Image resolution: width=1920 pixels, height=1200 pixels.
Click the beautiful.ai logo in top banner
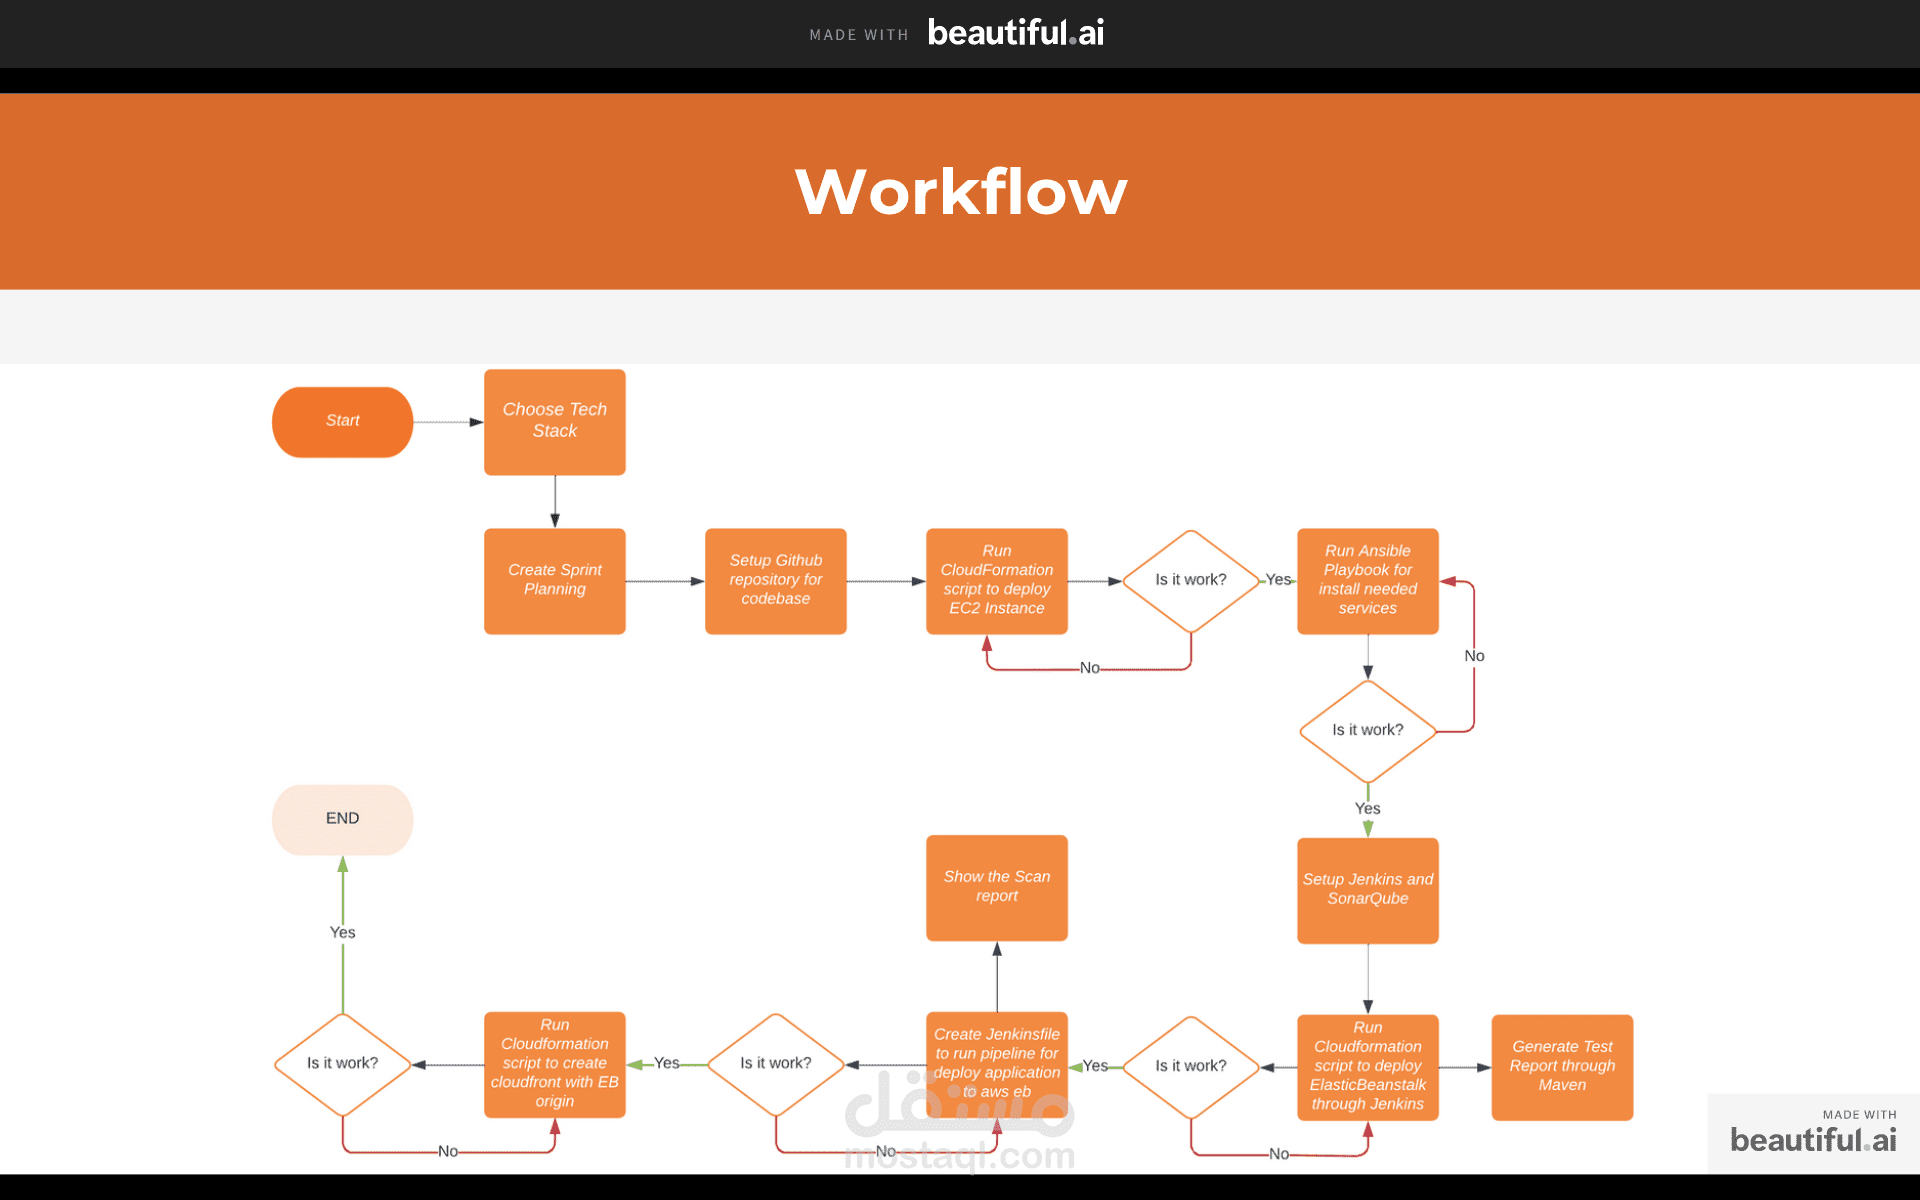(x=1016, y=33)
